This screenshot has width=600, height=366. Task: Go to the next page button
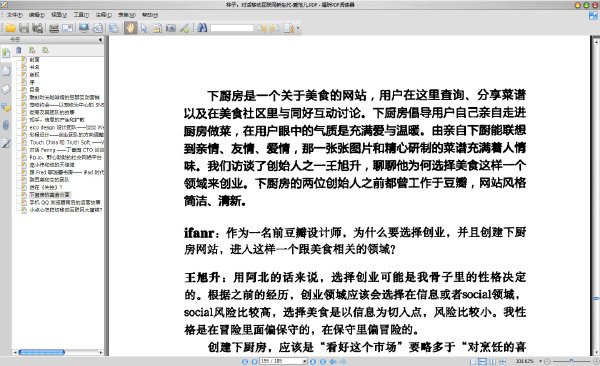coord(313,361)
